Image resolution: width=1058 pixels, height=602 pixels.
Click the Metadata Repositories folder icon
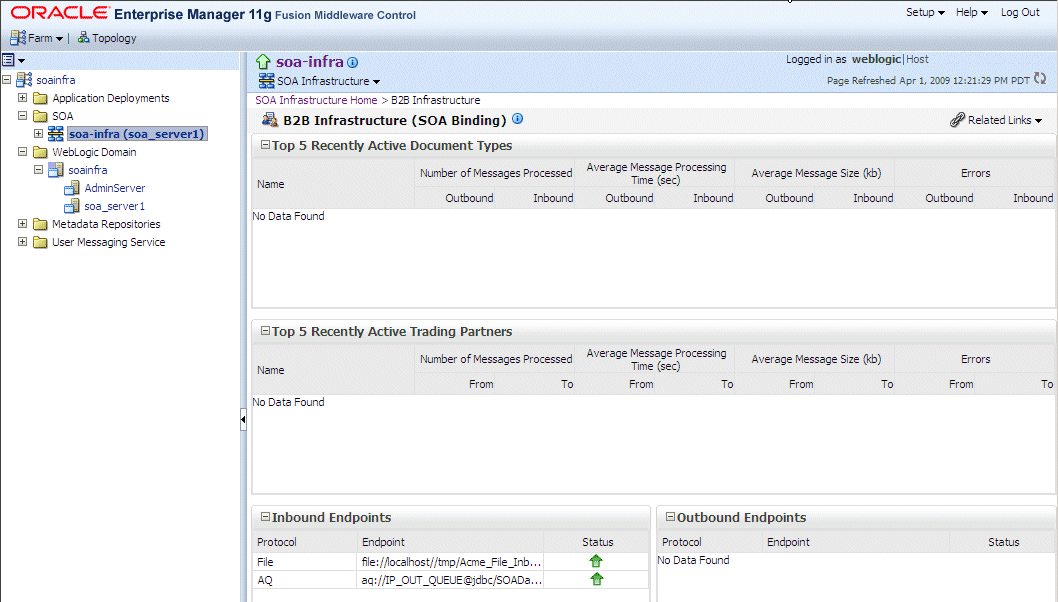(40, 224)
